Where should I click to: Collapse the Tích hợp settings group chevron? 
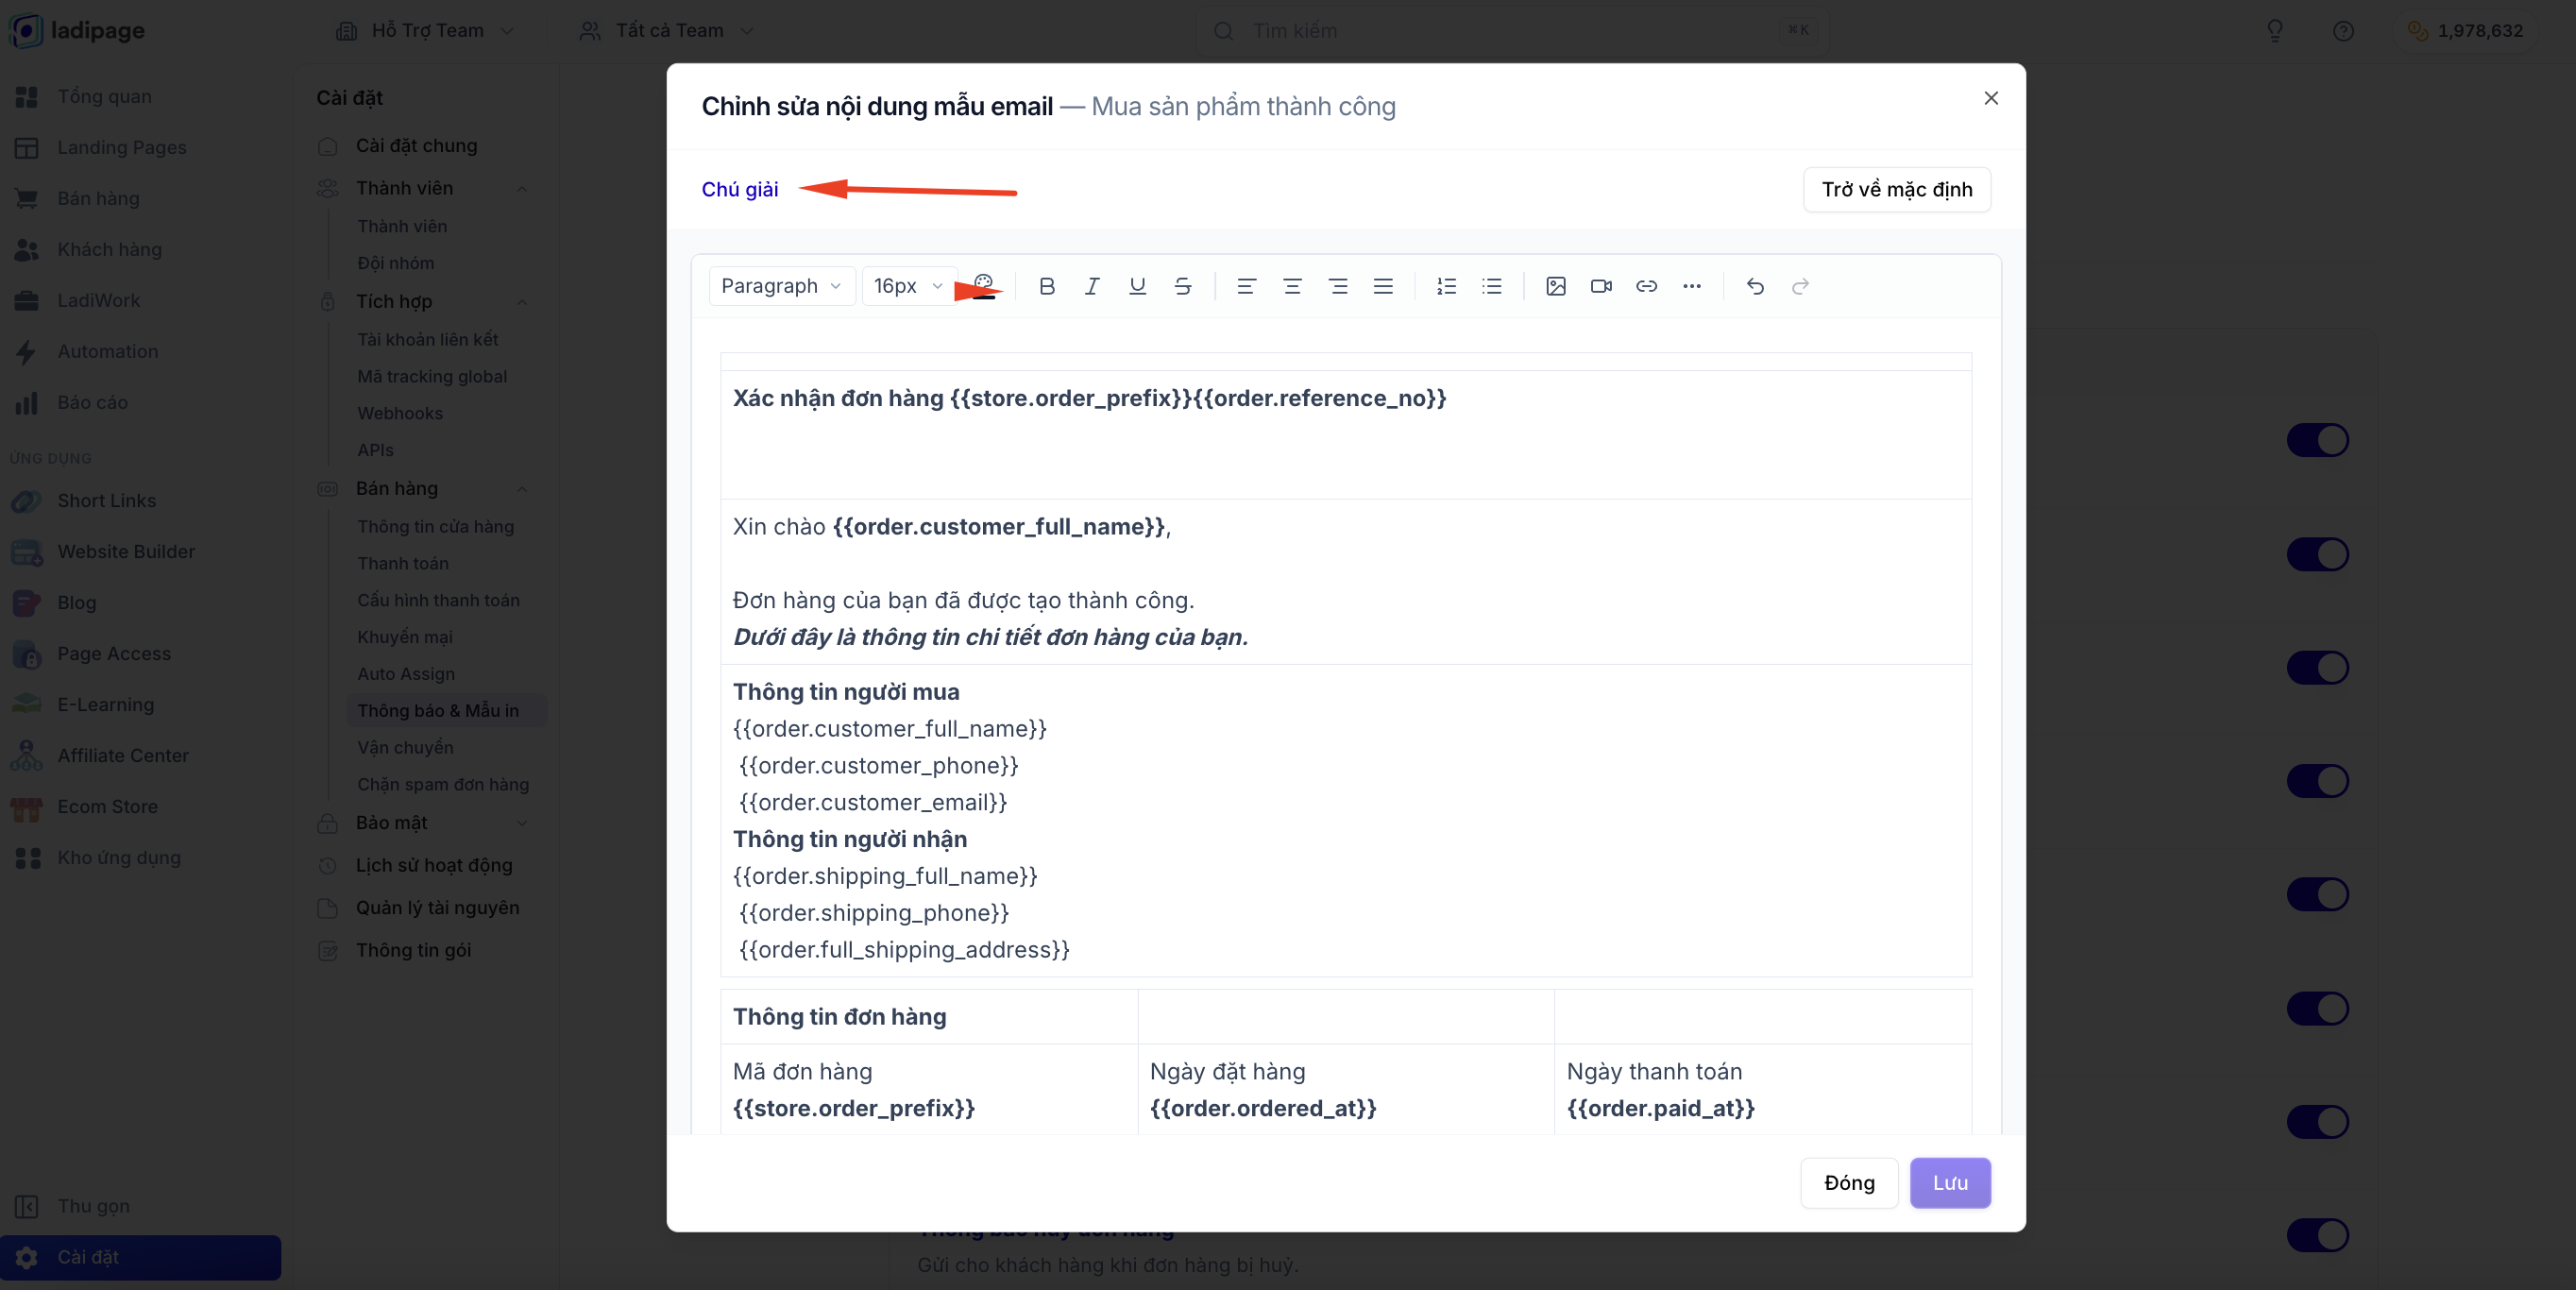coord(522,302)
